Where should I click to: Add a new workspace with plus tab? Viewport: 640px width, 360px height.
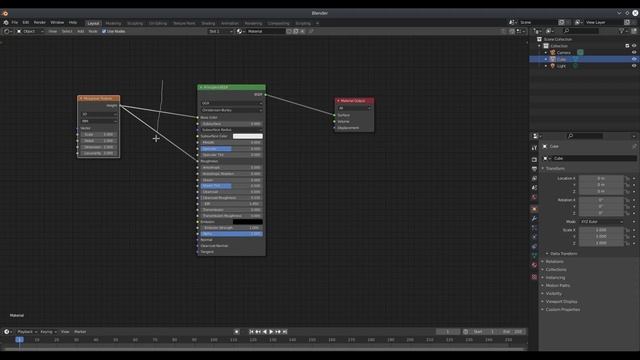(317, 23)
